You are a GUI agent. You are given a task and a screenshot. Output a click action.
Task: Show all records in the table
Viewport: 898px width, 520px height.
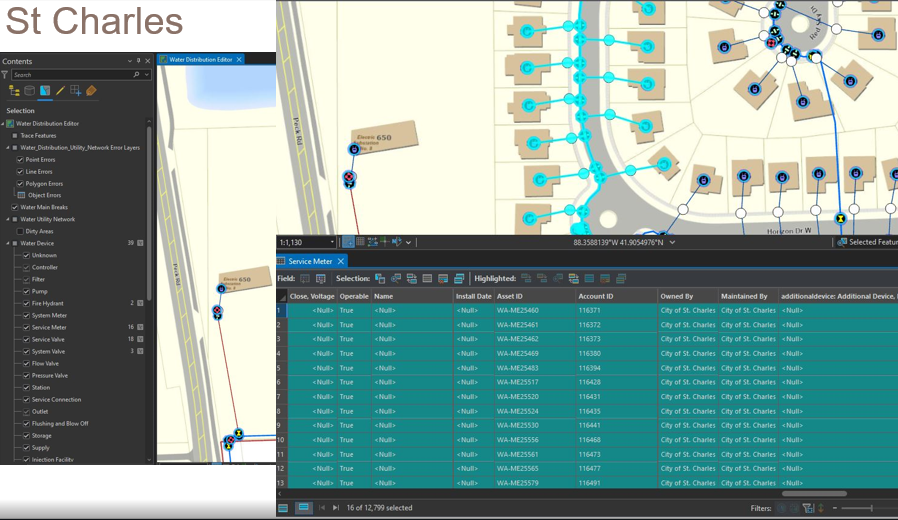click(x=283, y=508)
